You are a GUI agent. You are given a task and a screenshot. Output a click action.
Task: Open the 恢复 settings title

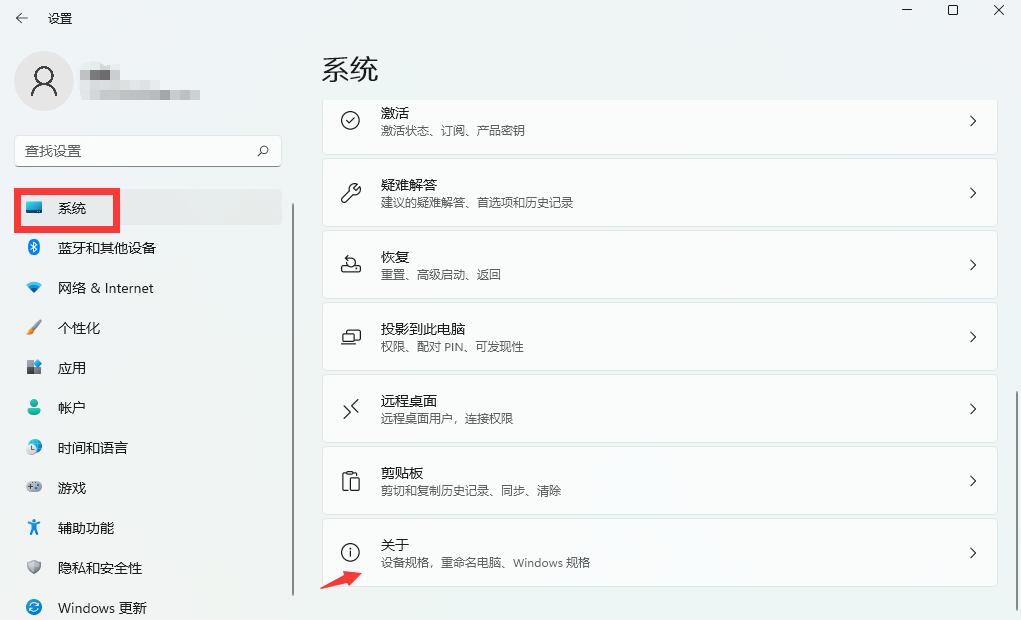tap(395, 257)
